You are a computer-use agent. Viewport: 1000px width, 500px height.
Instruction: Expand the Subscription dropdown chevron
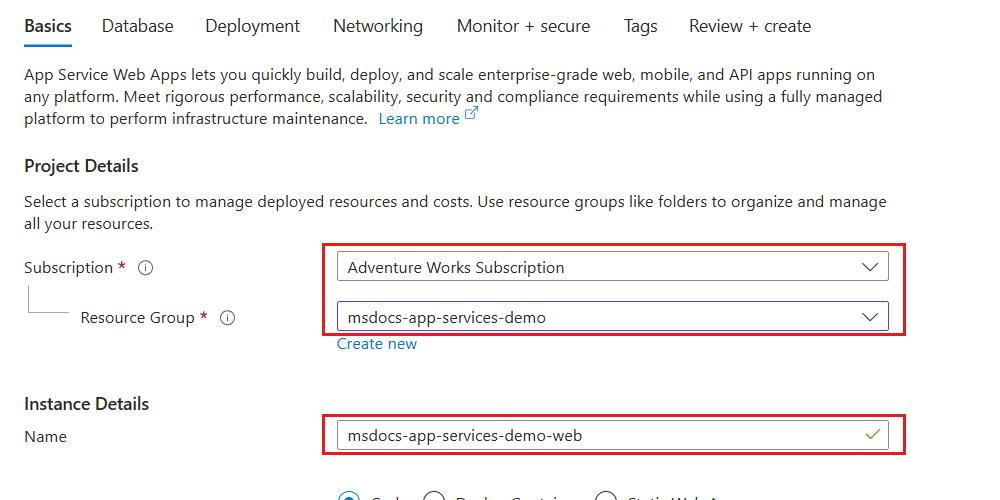[870, 267]
